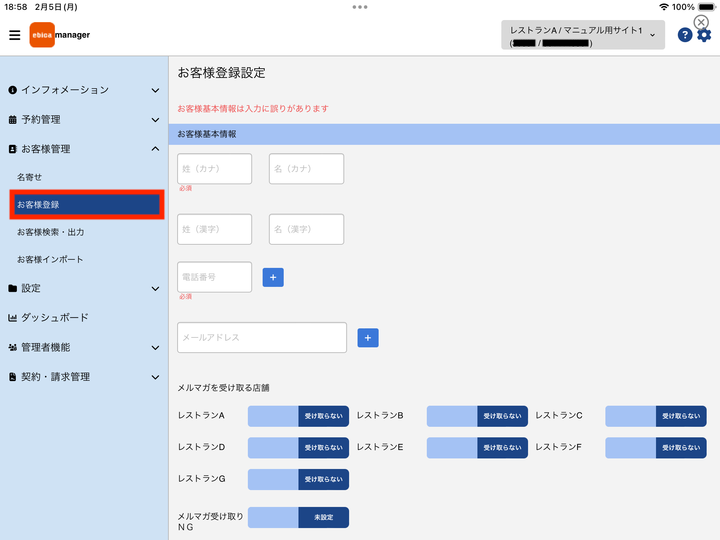Screen dimensions: 720x540
Task: Toggle newsletter for レストランC
Action: pyautogui.click(x=656, y=416)
